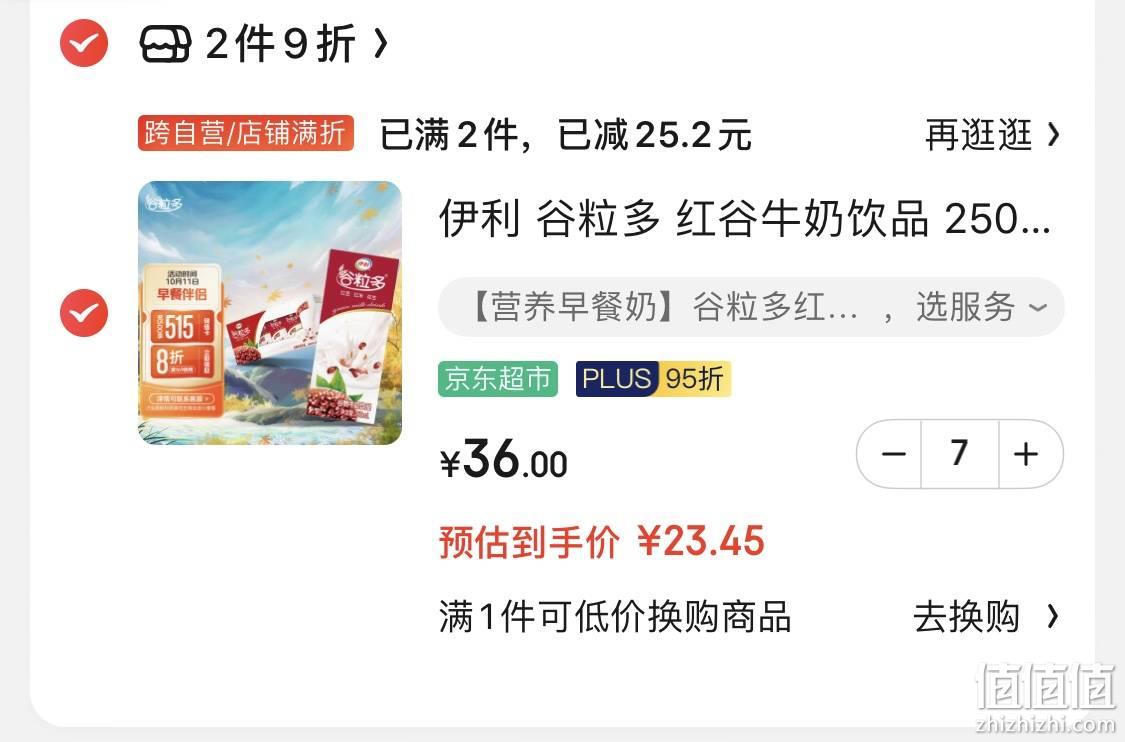Click the quantity field showing 7
The height and width of the screenshot is (742, 1125).
[x=959, y=454]
